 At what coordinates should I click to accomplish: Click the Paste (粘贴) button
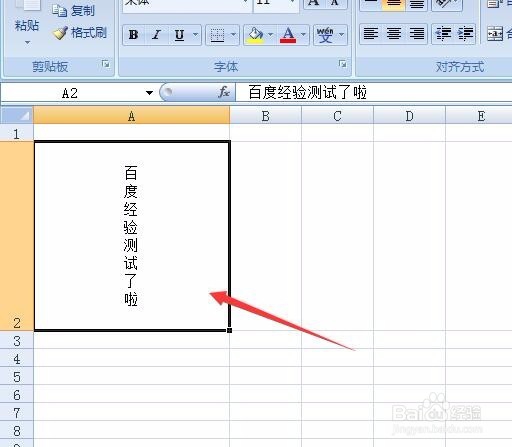(x=27, y=17)
